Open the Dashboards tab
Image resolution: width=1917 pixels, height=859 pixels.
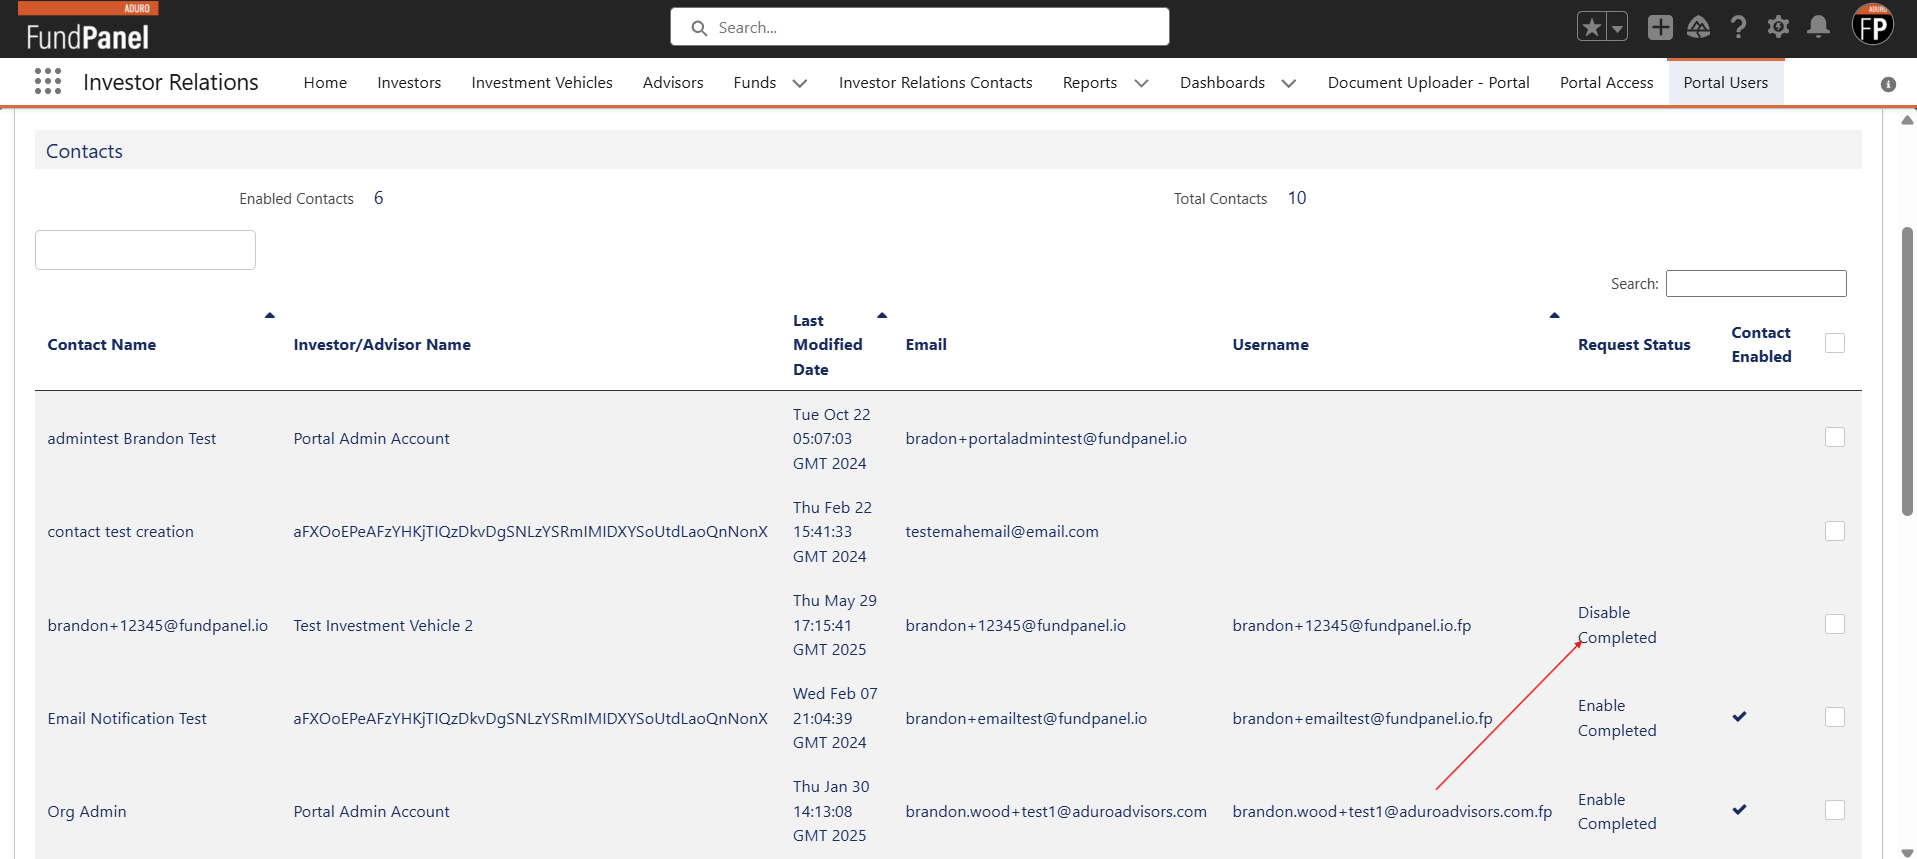point(1222,82)
